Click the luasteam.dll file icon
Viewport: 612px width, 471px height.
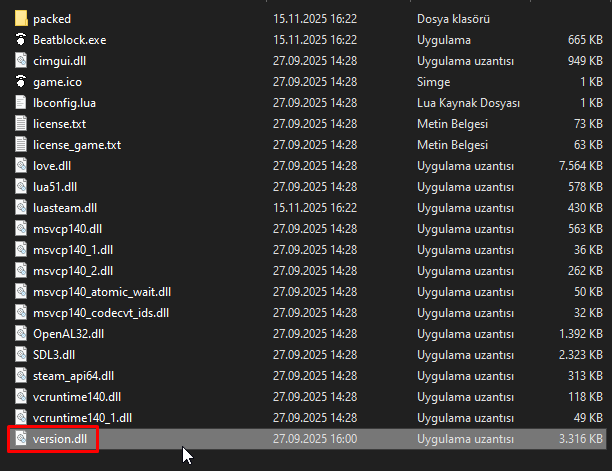tap(21, 208)
